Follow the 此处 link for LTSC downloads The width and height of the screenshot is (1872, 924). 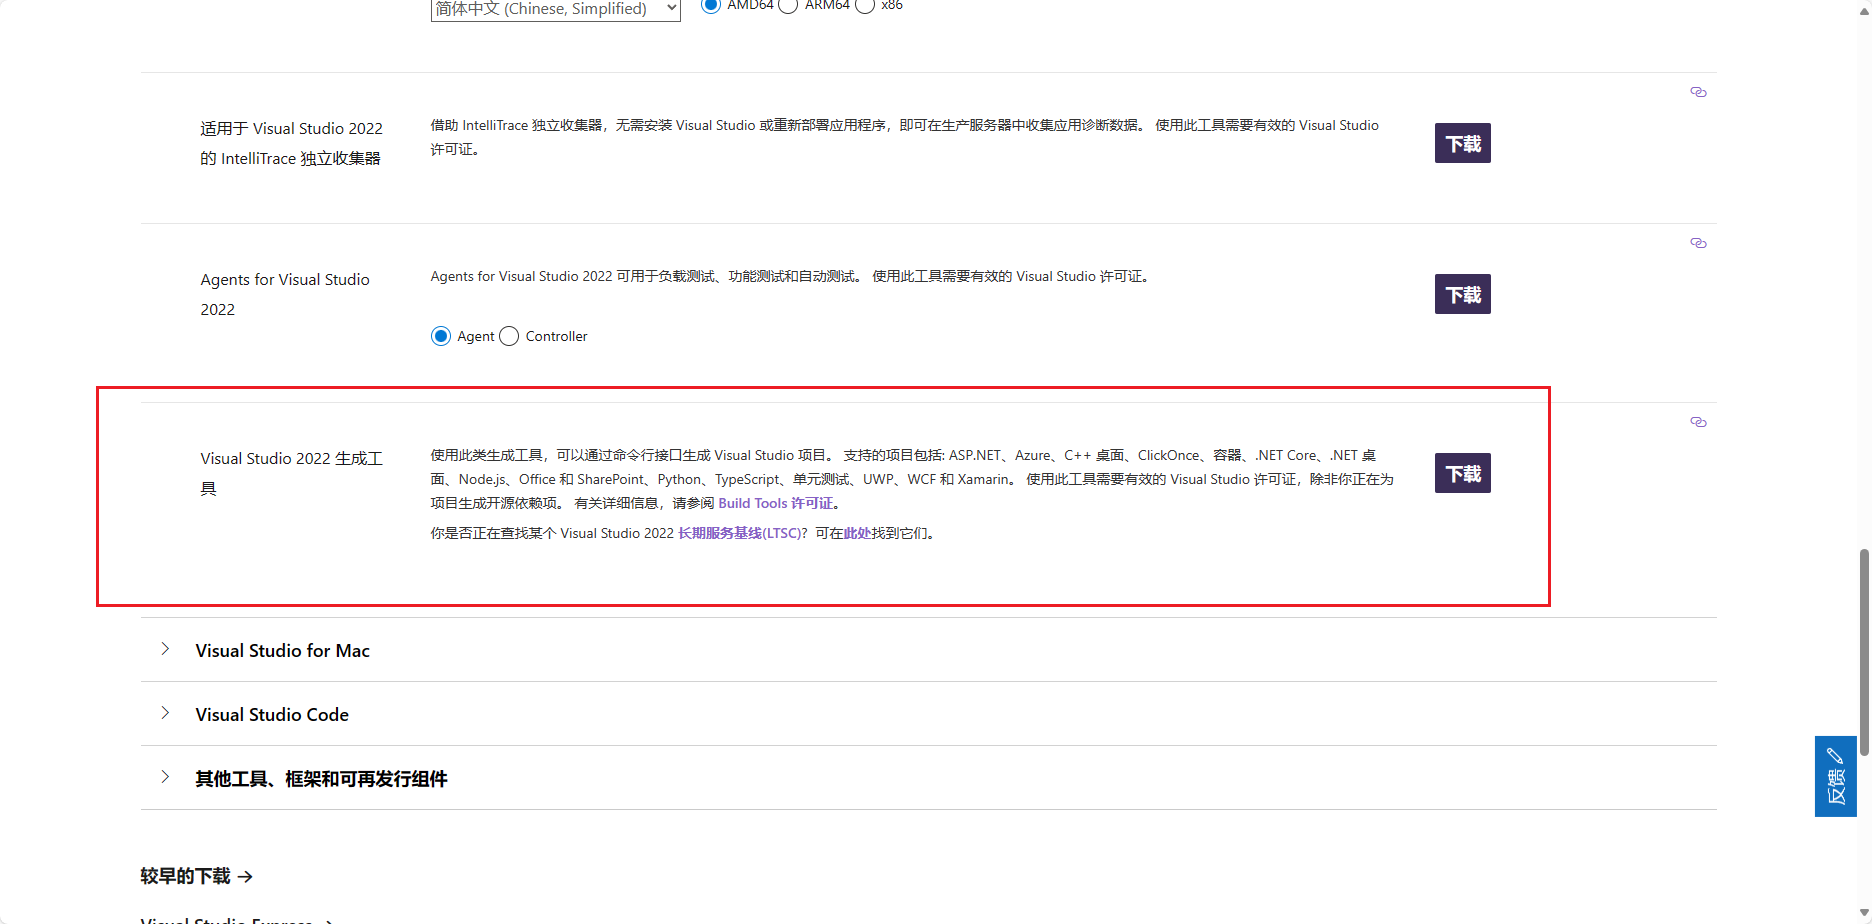tap(857, 533)
